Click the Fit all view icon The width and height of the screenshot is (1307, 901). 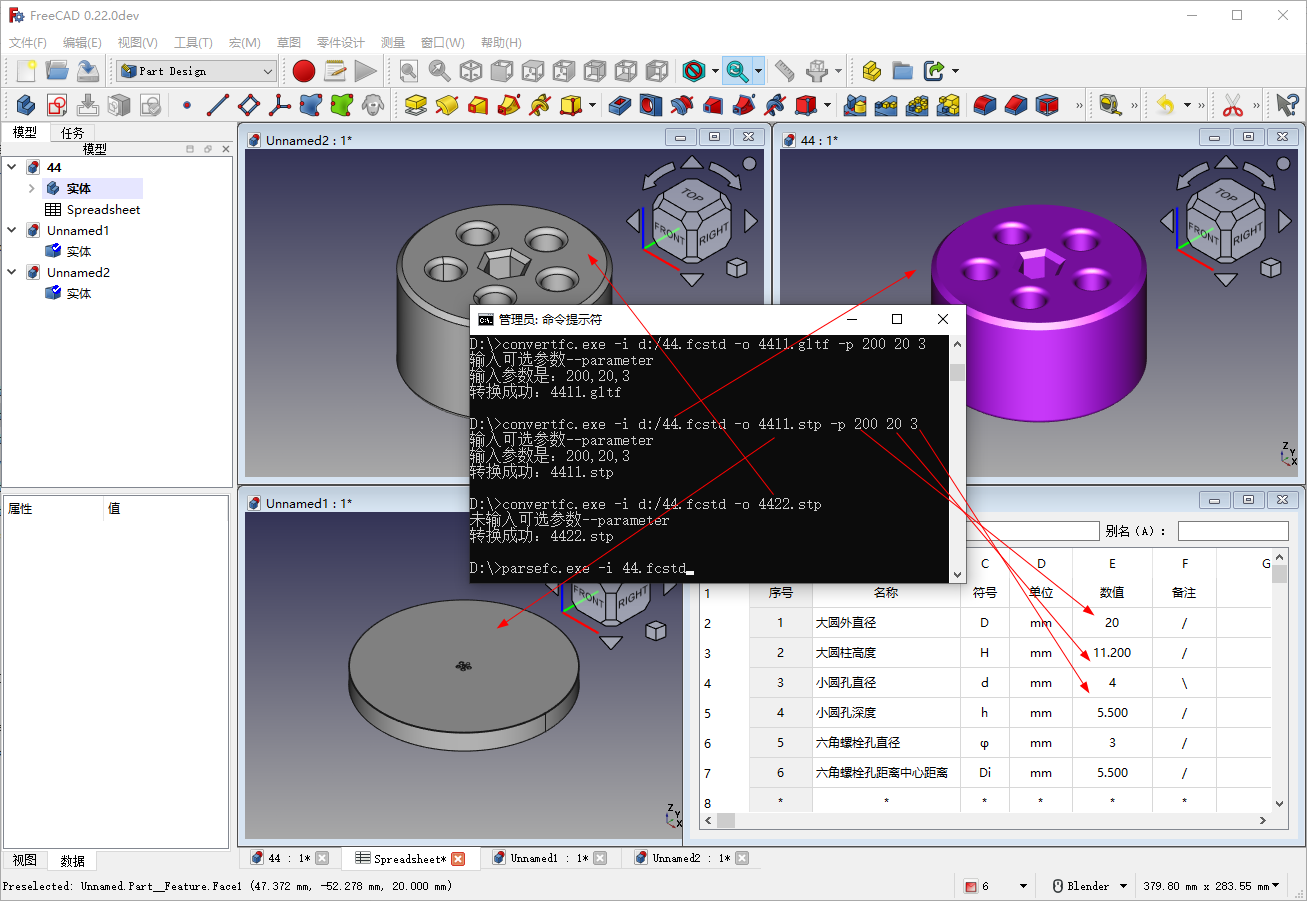click(x=408, y=70)
